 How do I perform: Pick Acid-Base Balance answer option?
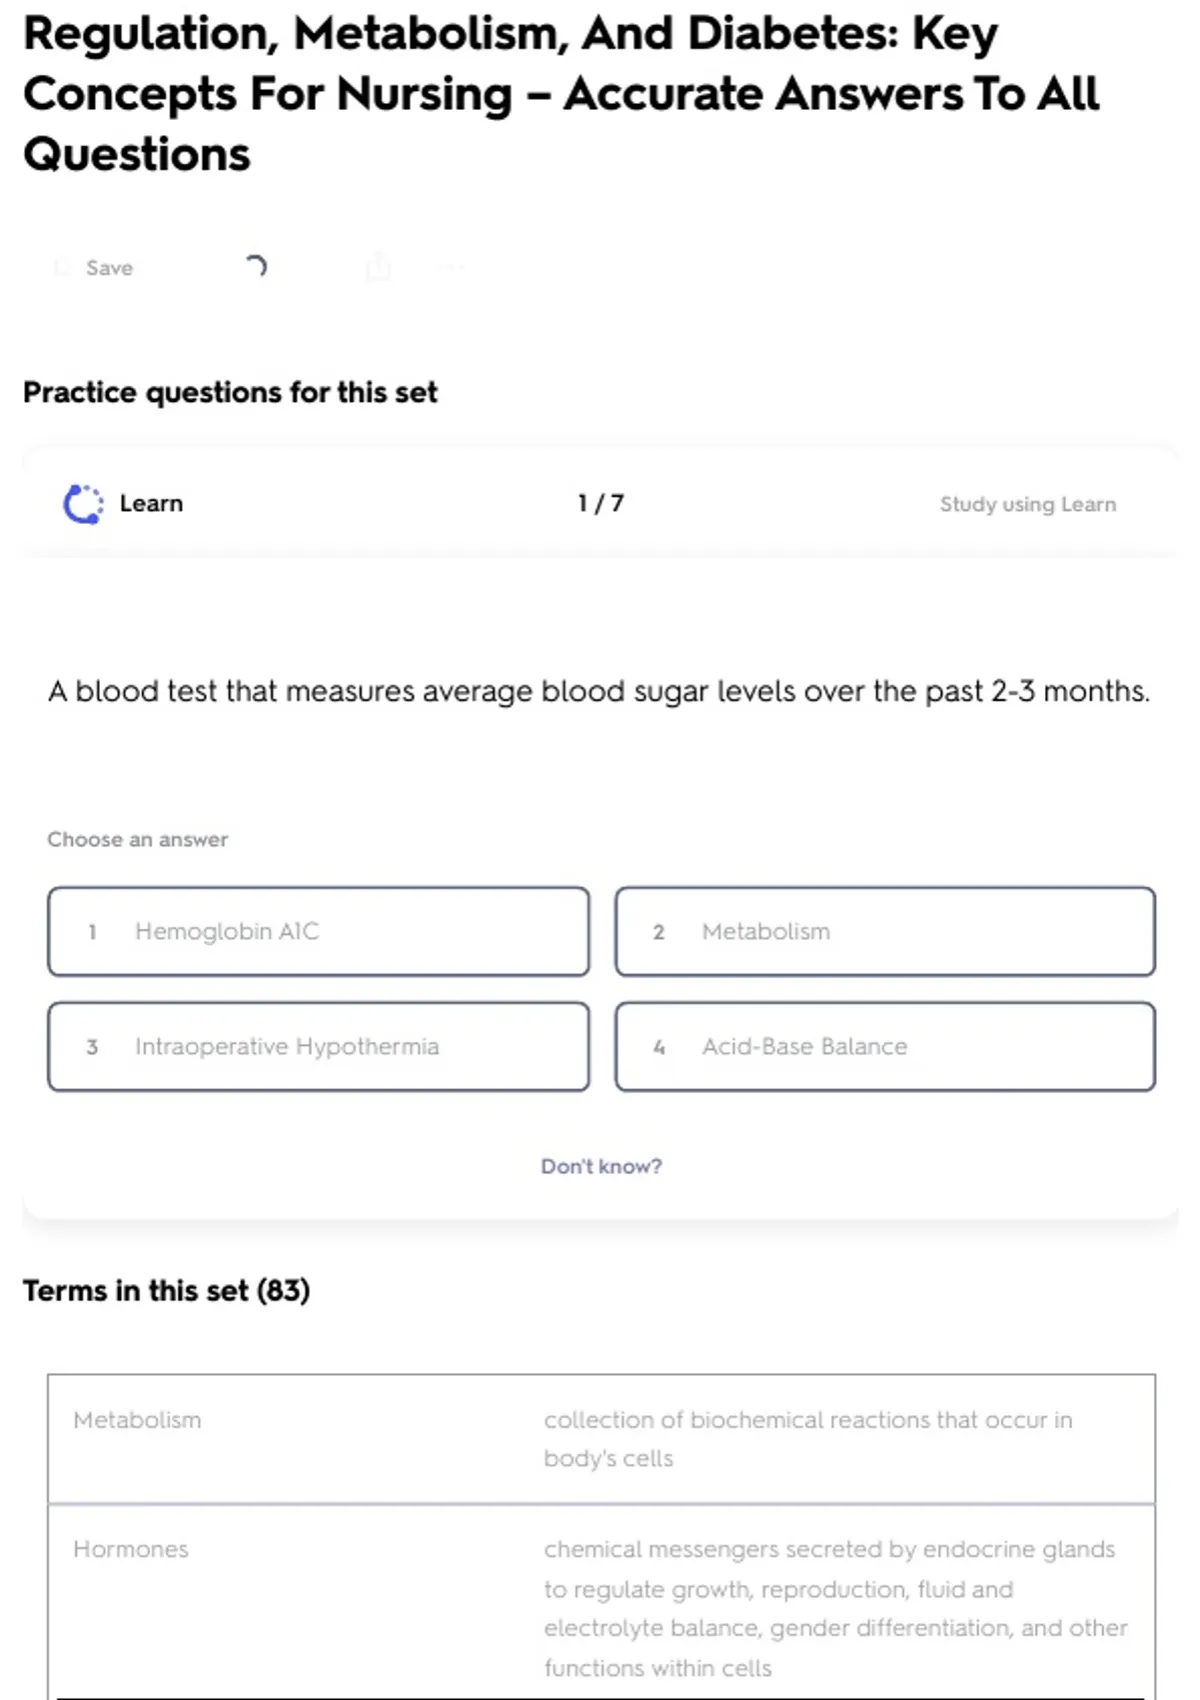(885, 1046)
